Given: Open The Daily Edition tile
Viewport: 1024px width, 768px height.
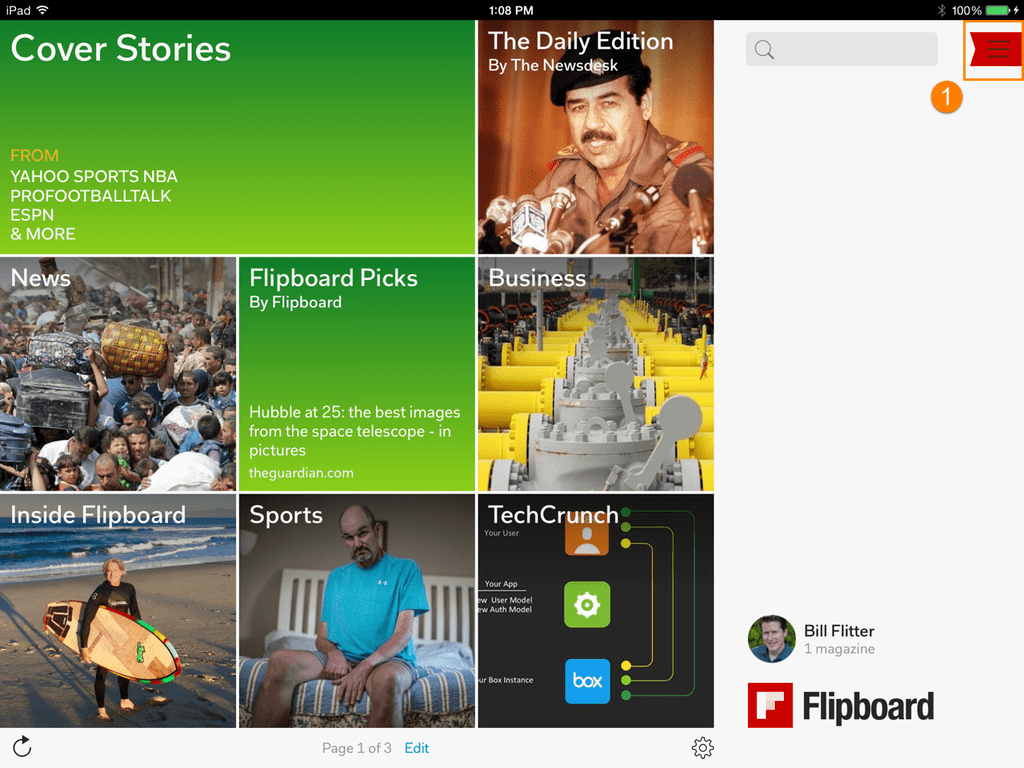Looking at the screenshot, I should 596,137.
